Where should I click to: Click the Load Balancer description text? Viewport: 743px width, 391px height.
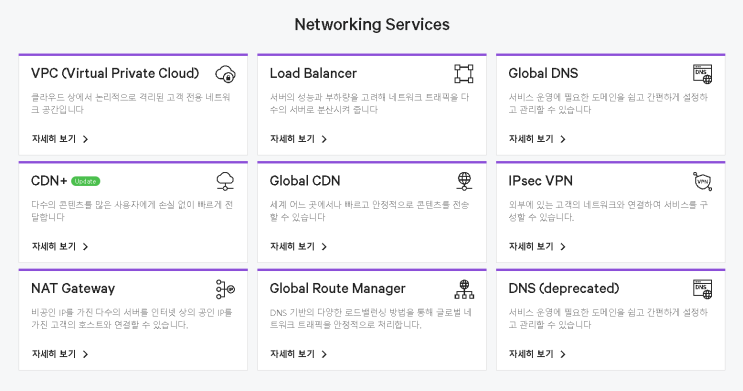click(370, 103)
